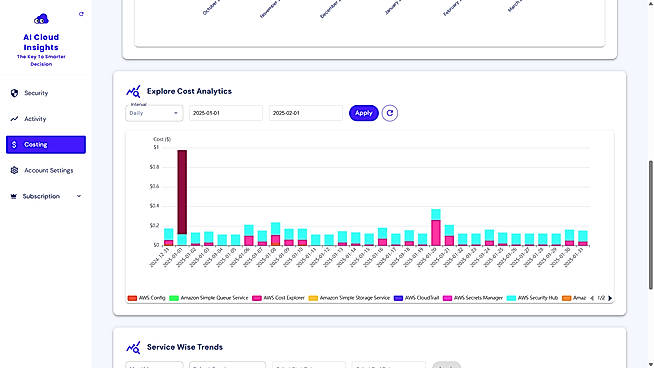
Task: Click the end date field 2025-02-01
Action: pos(306,113)
